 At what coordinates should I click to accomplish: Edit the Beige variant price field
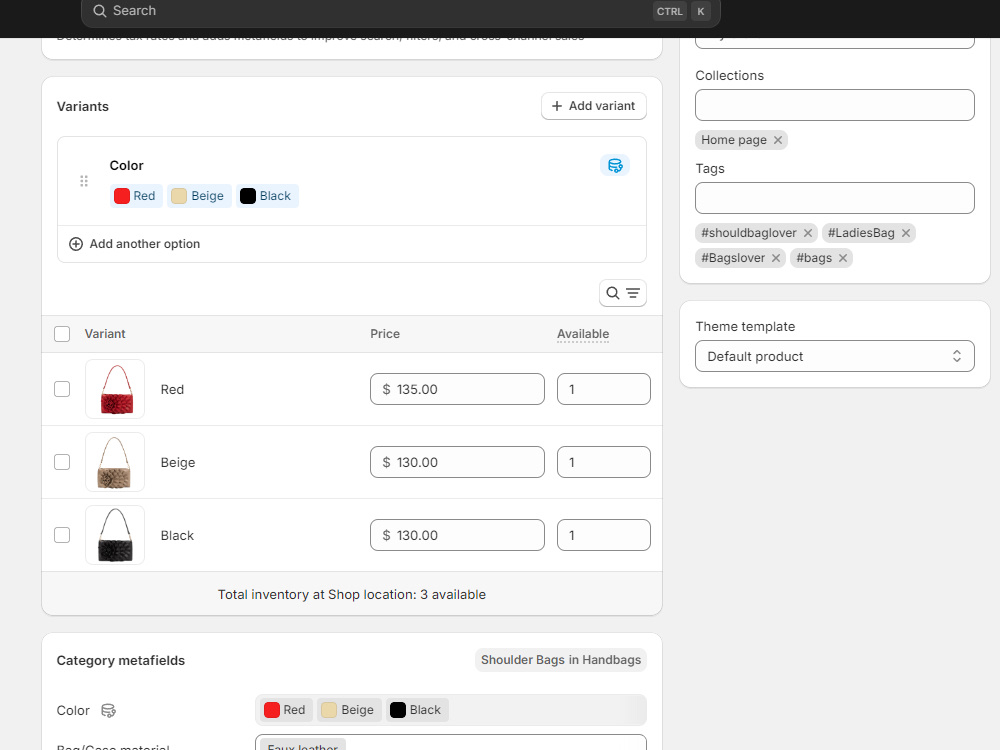(457, 462)
